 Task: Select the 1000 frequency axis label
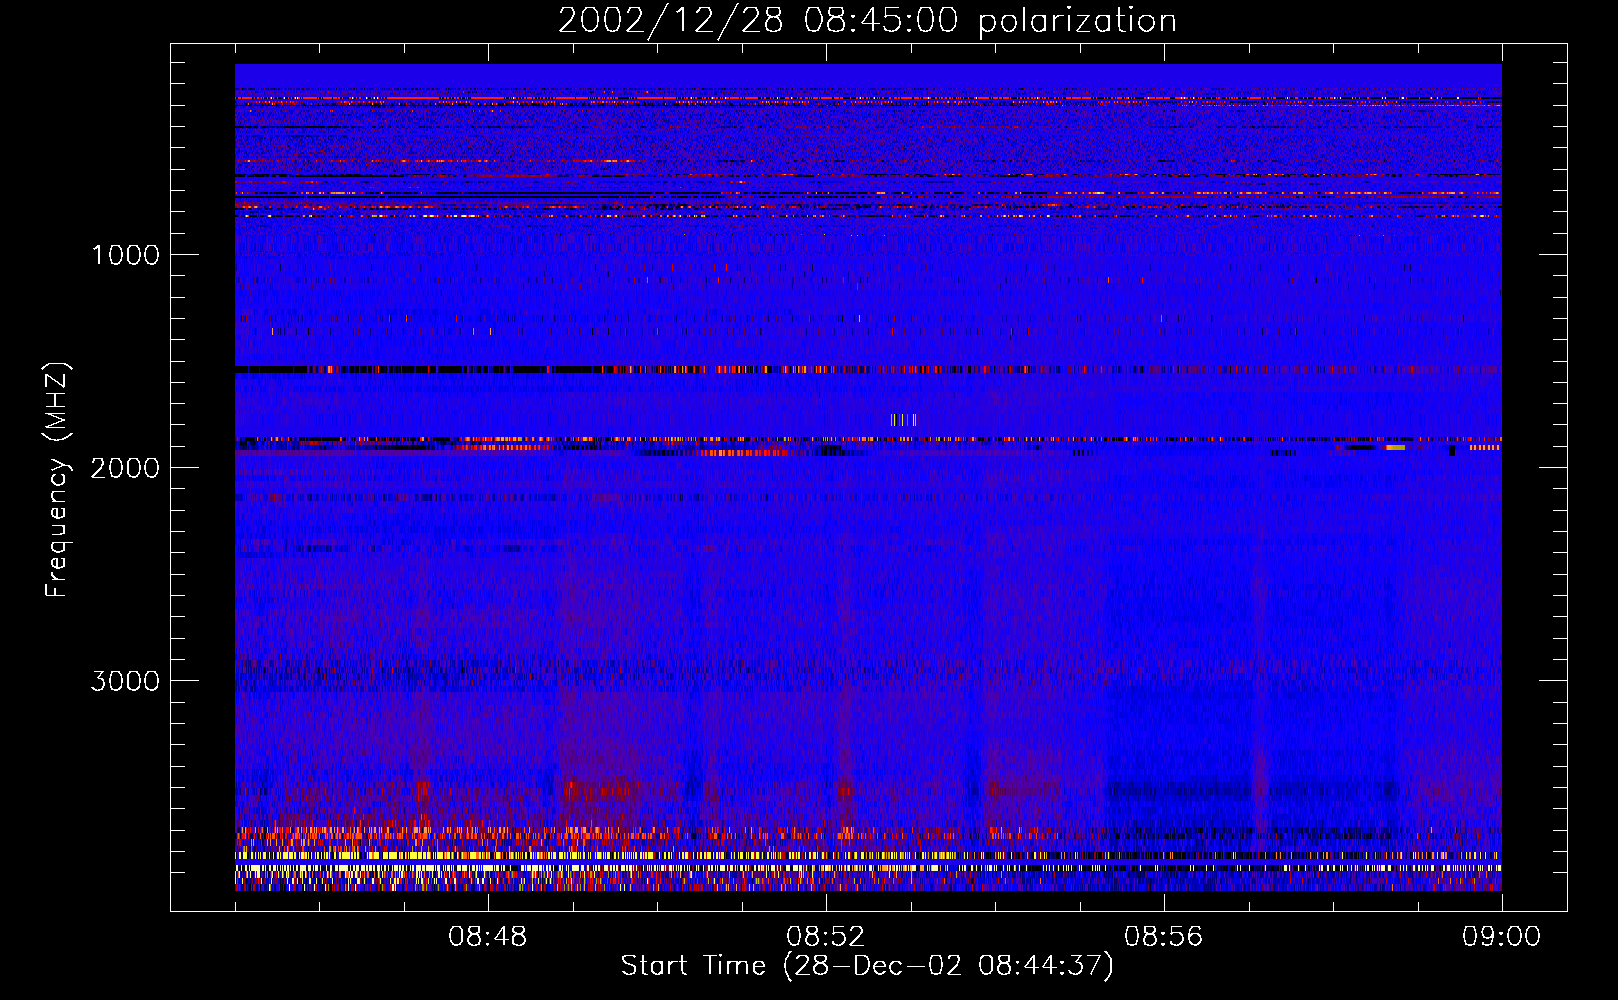tap(125, 255)
